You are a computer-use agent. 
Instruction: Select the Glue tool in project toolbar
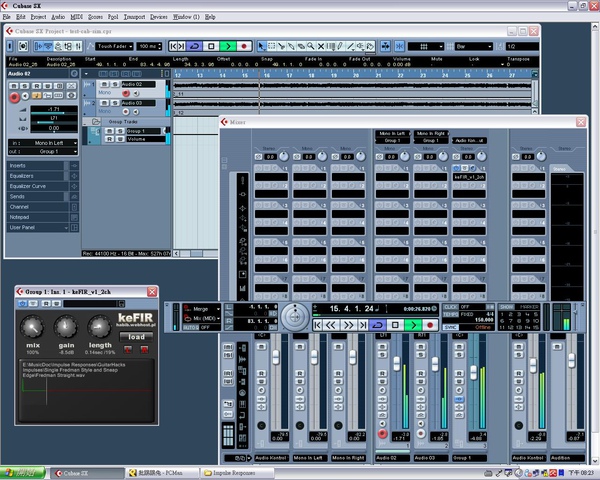[x=292, y=46]
